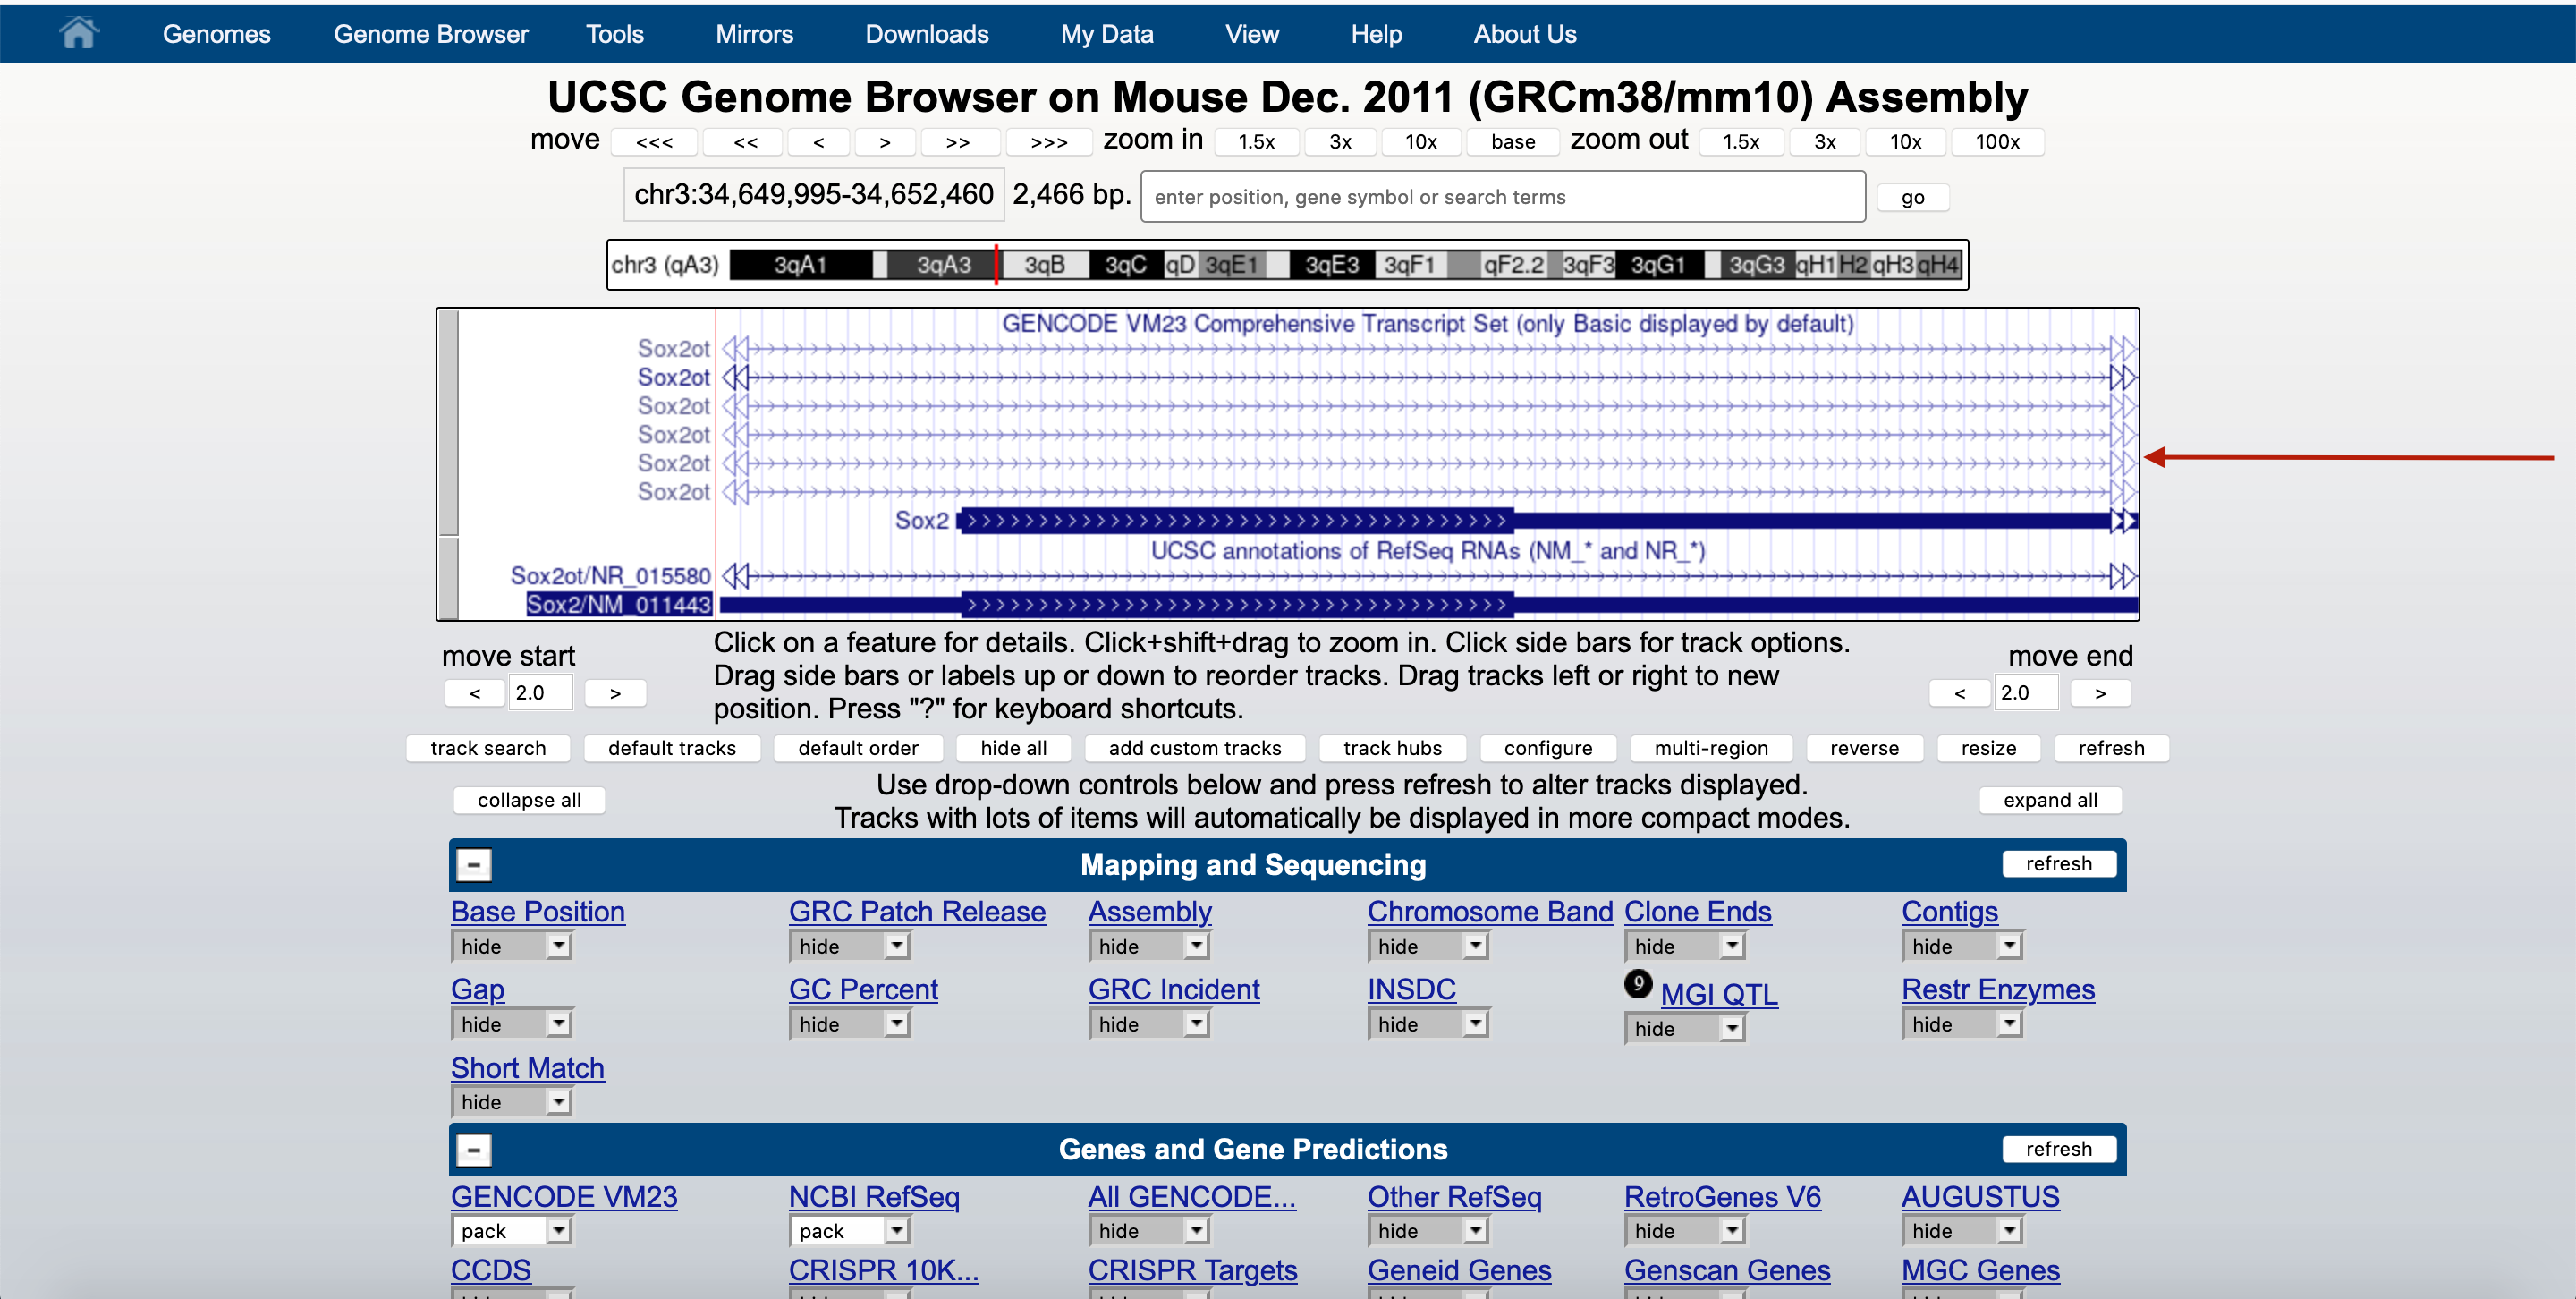Image resolution: width=2576 pixels, height=1299 pixels.
Task: Open the INSDC track link
Action: click(1411, 989)
